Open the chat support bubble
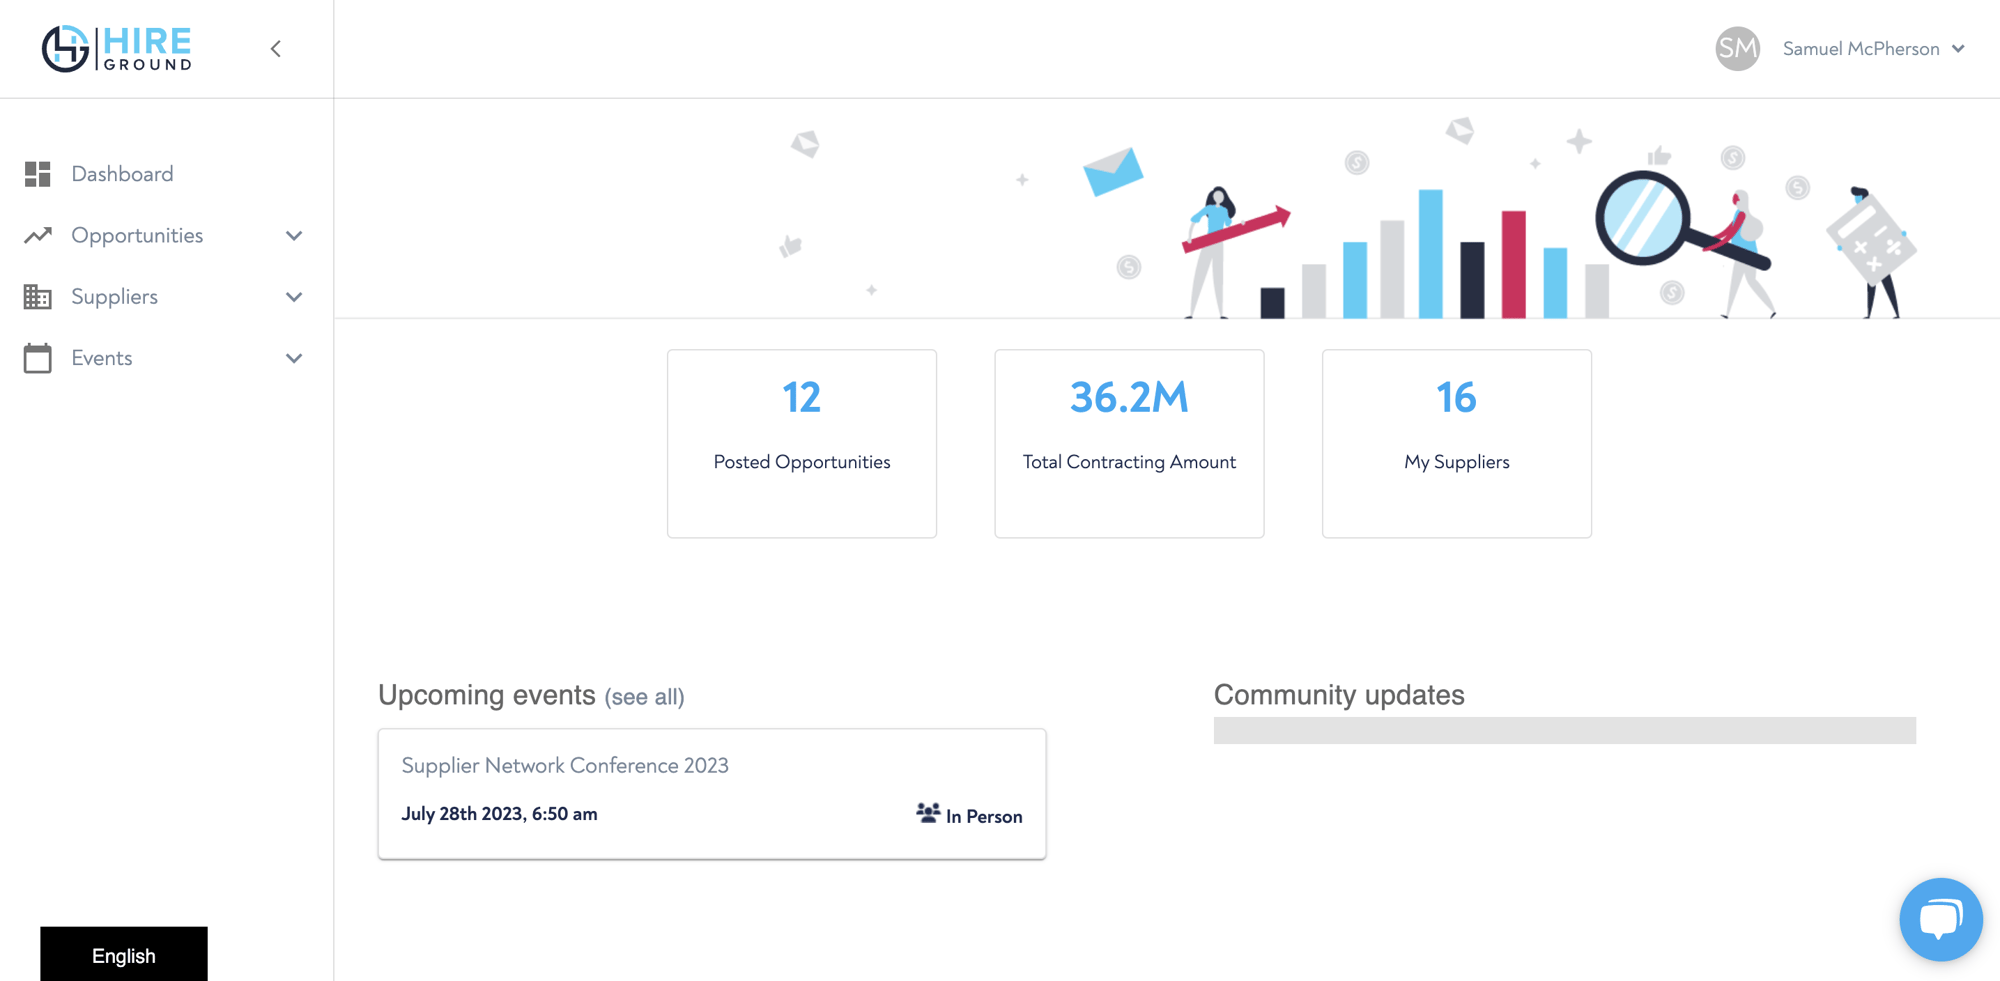Viewport: 2000px width, 981px height. pyautogui.click(x=1940, y=919)
